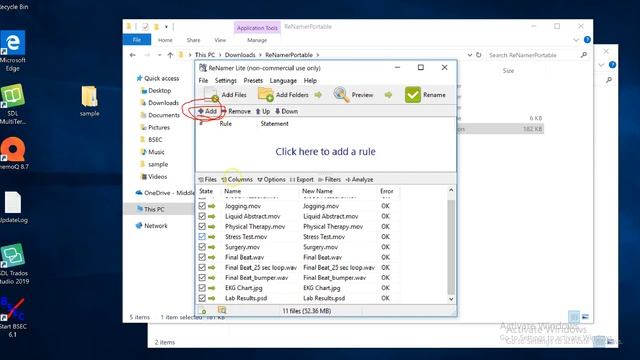The height and width of the screenshot is (360, 640).
Task: Move rule Down button
Action: coord(287,111)
